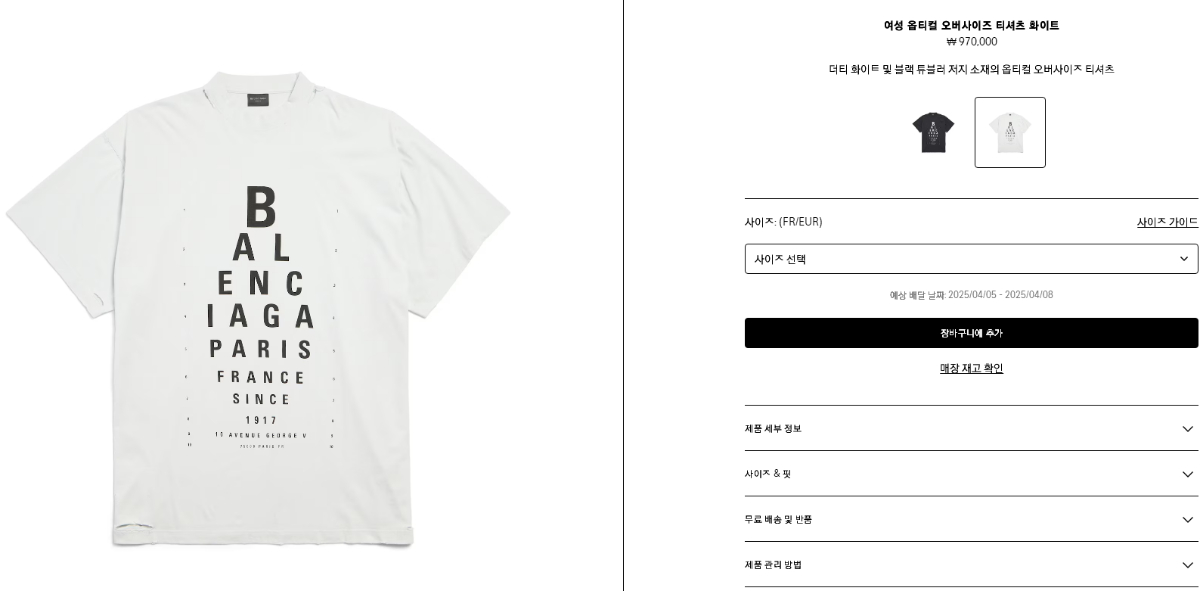Click the 사이즈: (FR/EUR) label
The height and width of the screenshot is (591, 1200).
point(783,222)
